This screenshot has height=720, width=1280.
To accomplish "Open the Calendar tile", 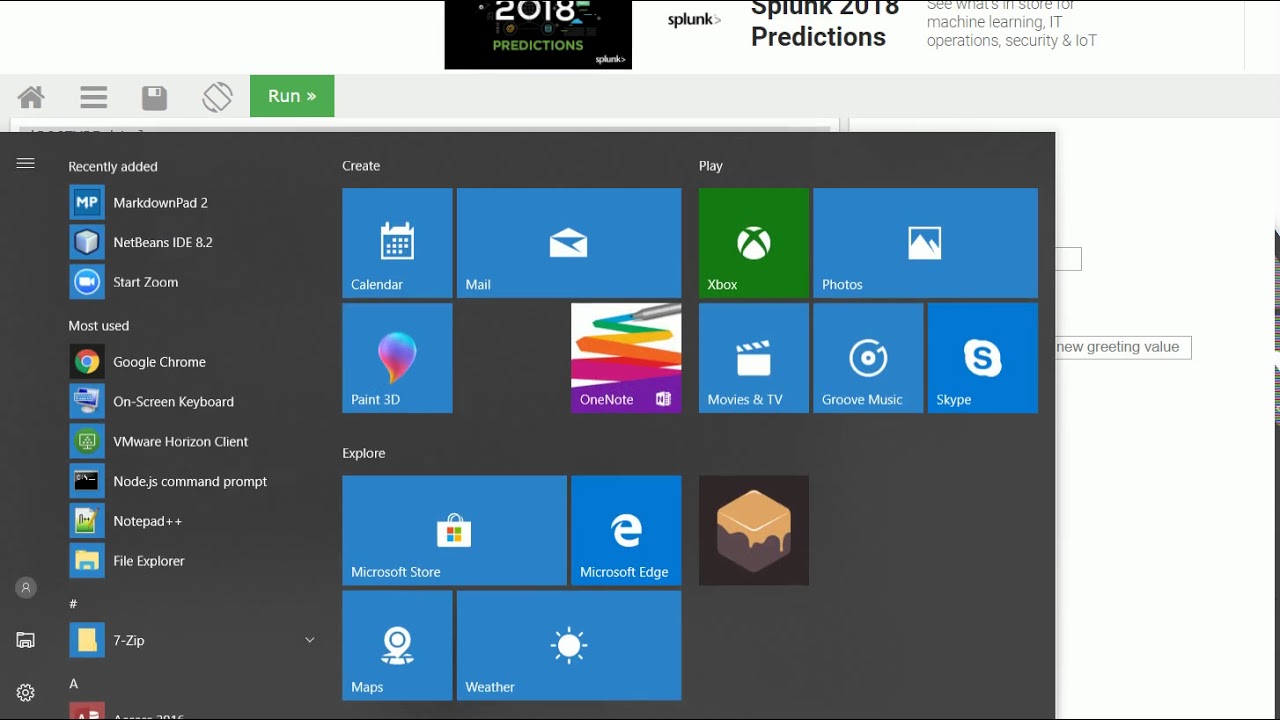I will point(397,243).
